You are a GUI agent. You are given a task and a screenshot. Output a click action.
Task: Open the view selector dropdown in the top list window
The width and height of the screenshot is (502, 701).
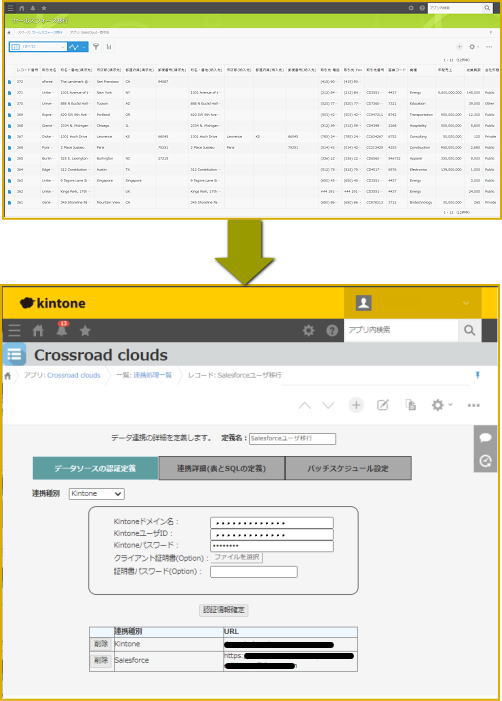[38, 46]
